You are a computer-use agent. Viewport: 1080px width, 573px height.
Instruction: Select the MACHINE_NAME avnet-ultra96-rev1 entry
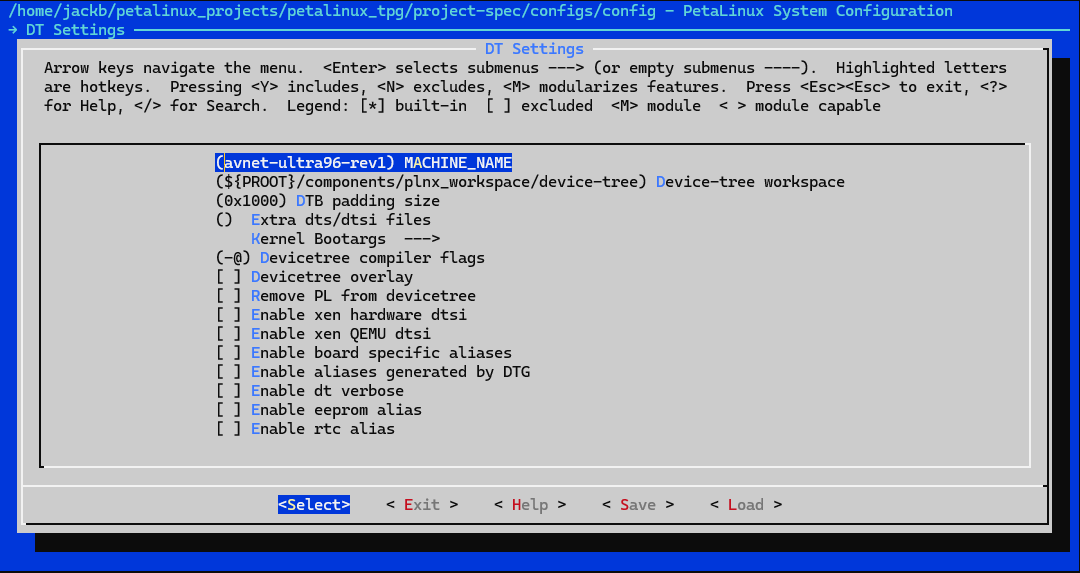[363, 163]
